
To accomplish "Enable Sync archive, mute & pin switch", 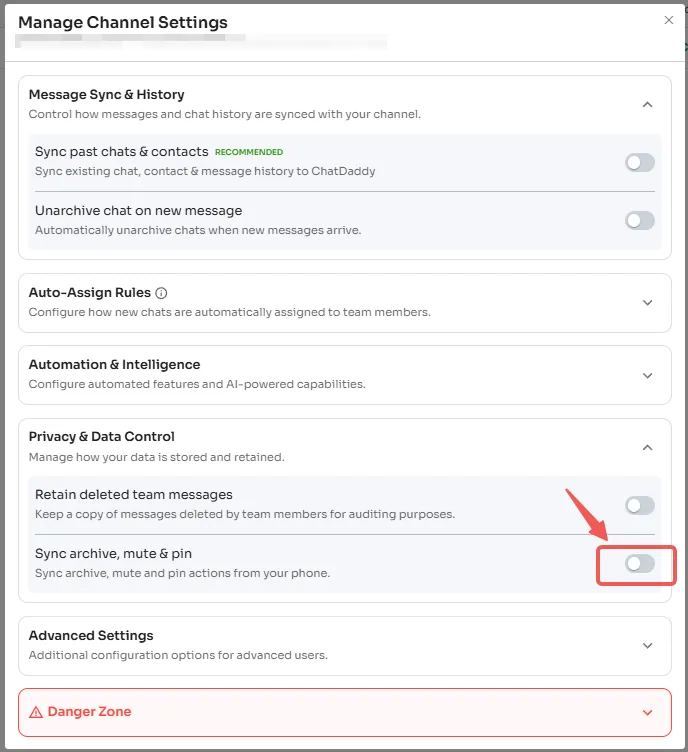I will pos(640,564).
